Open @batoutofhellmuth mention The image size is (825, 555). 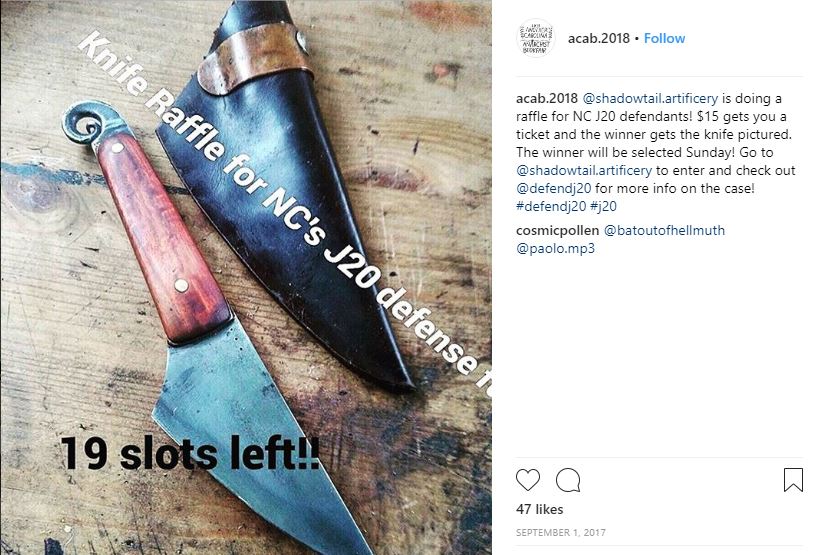[664, 230]
